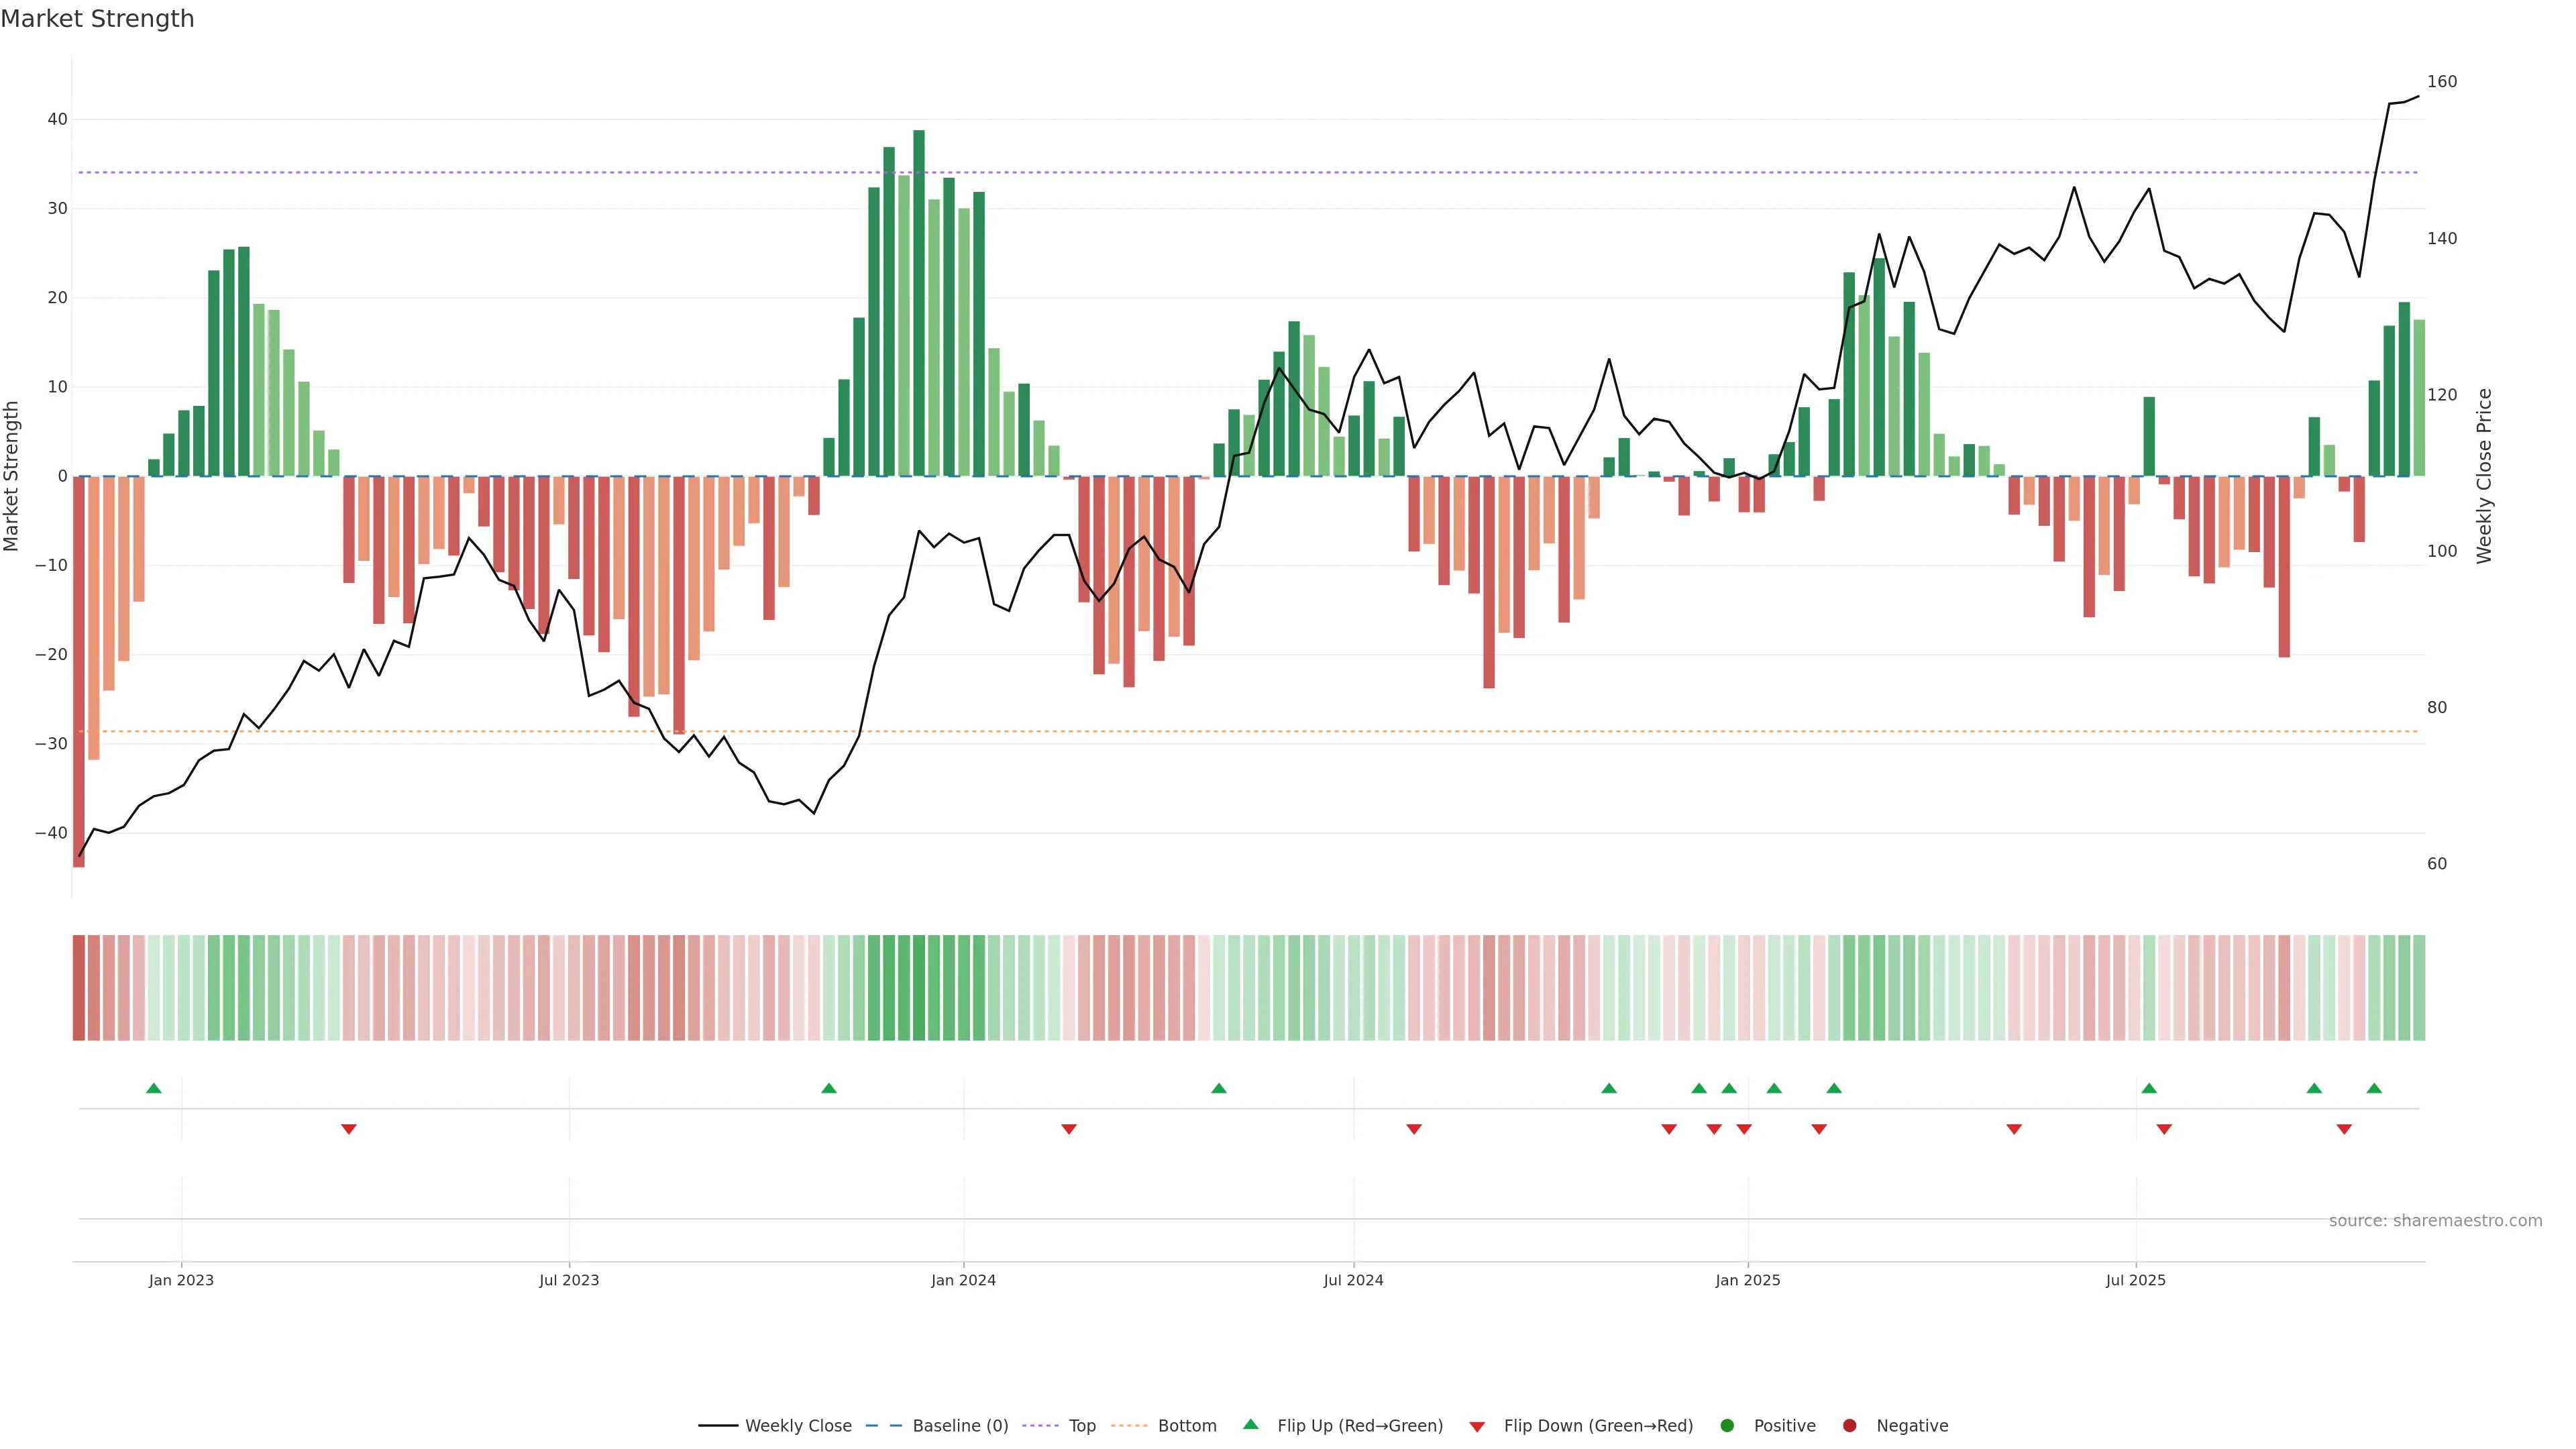Click the leftmost dark red heatmap strip cell
This screenshot has width=2576, height=1449.
[78, 988]
